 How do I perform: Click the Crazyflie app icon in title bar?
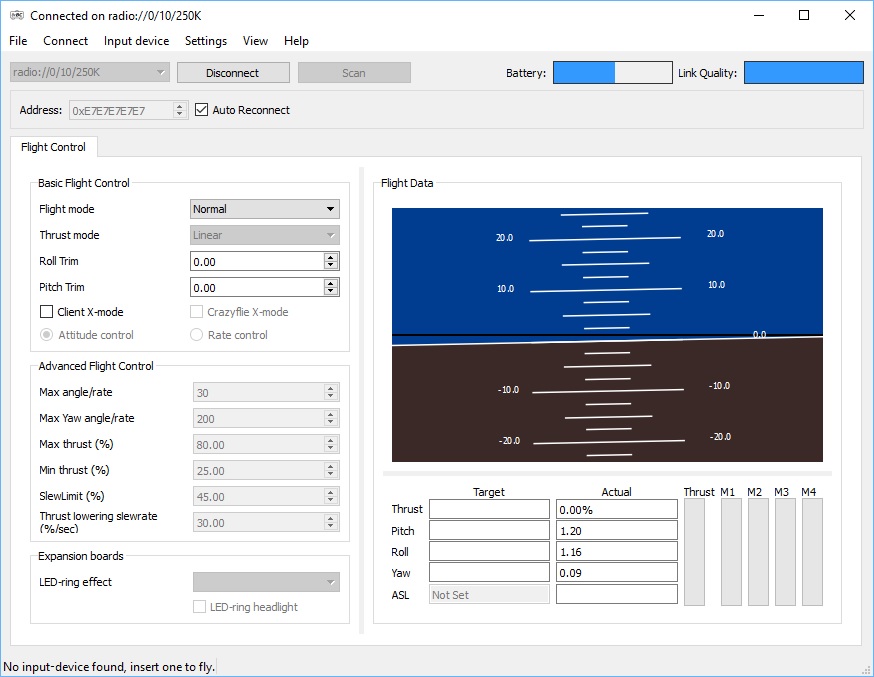(x=16, y=15)
